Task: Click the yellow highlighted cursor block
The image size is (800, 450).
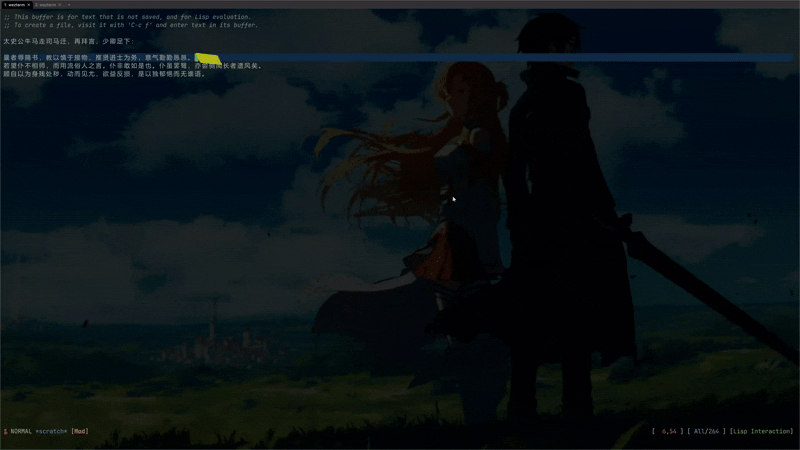Action: pyautogui.click(x=206, y=58)
